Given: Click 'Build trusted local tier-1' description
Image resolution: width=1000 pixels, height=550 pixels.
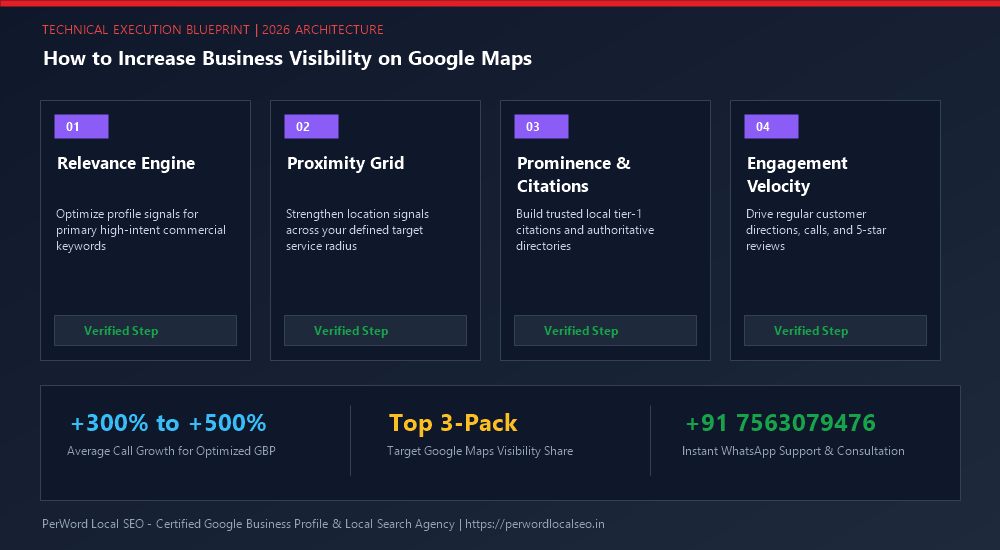Looking at the screenshot, I should pyautogui.click(x=585, y=230).
